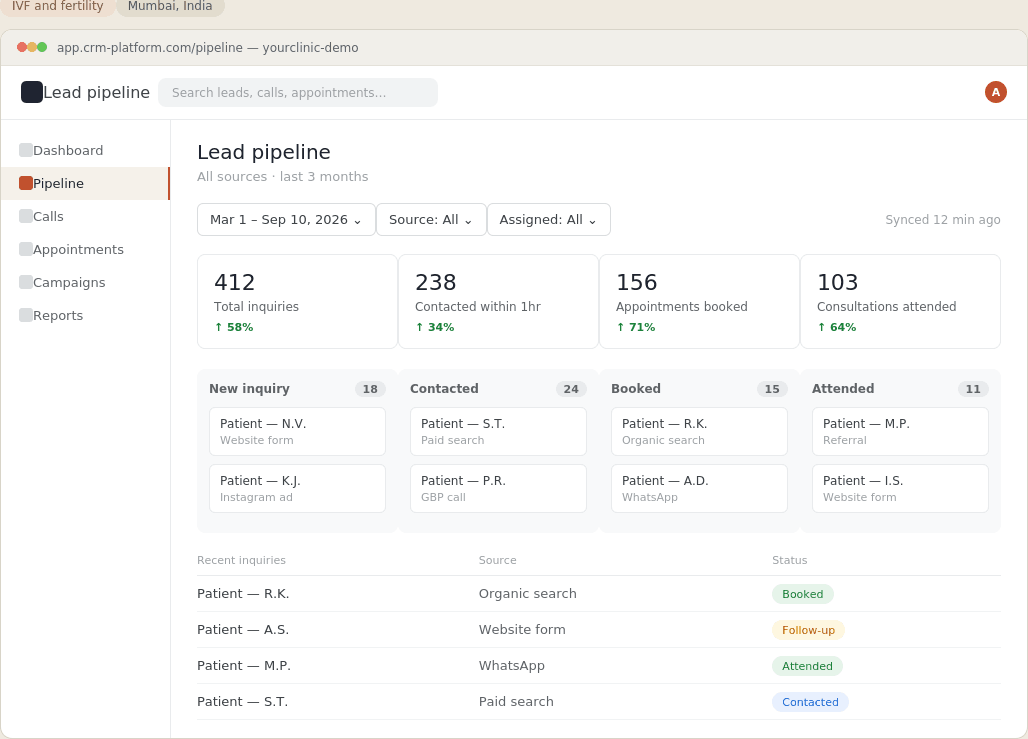This screenshot has width=1028, height=739.
Task: Click the browser address bar URL
Action: [207, 47]
